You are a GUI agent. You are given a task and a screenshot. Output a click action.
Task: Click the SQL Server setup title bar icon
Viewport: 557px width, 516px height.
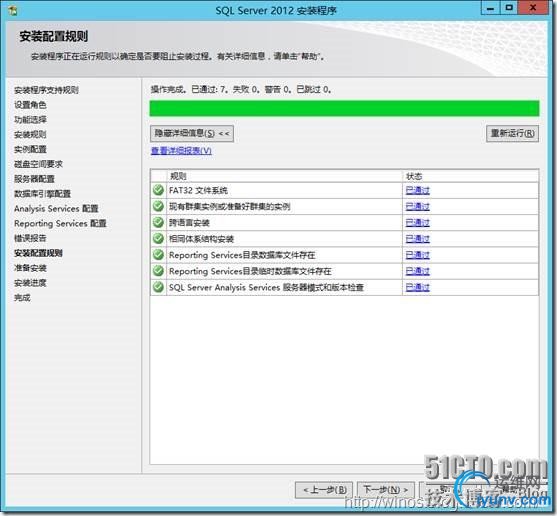pos(12,11)
